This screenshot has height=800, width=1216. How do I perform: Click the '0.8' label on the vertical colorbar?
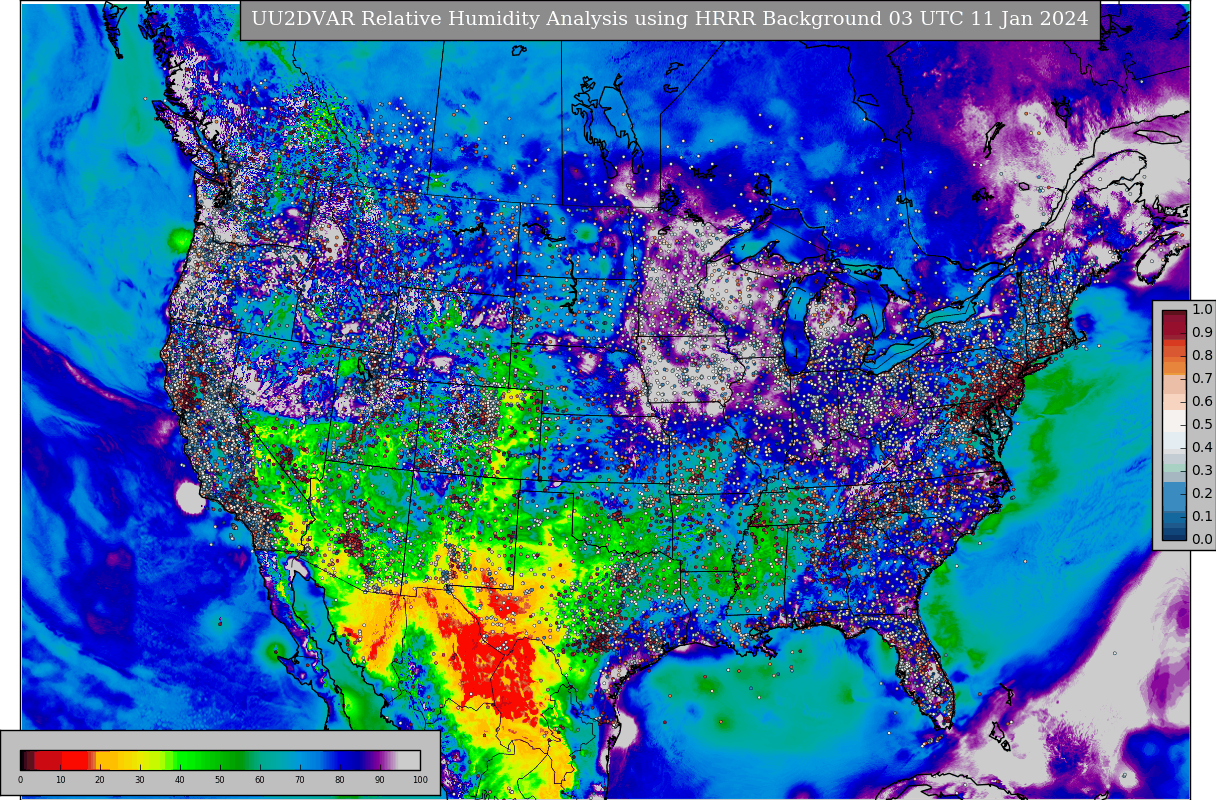click(x=1202, y=356)
